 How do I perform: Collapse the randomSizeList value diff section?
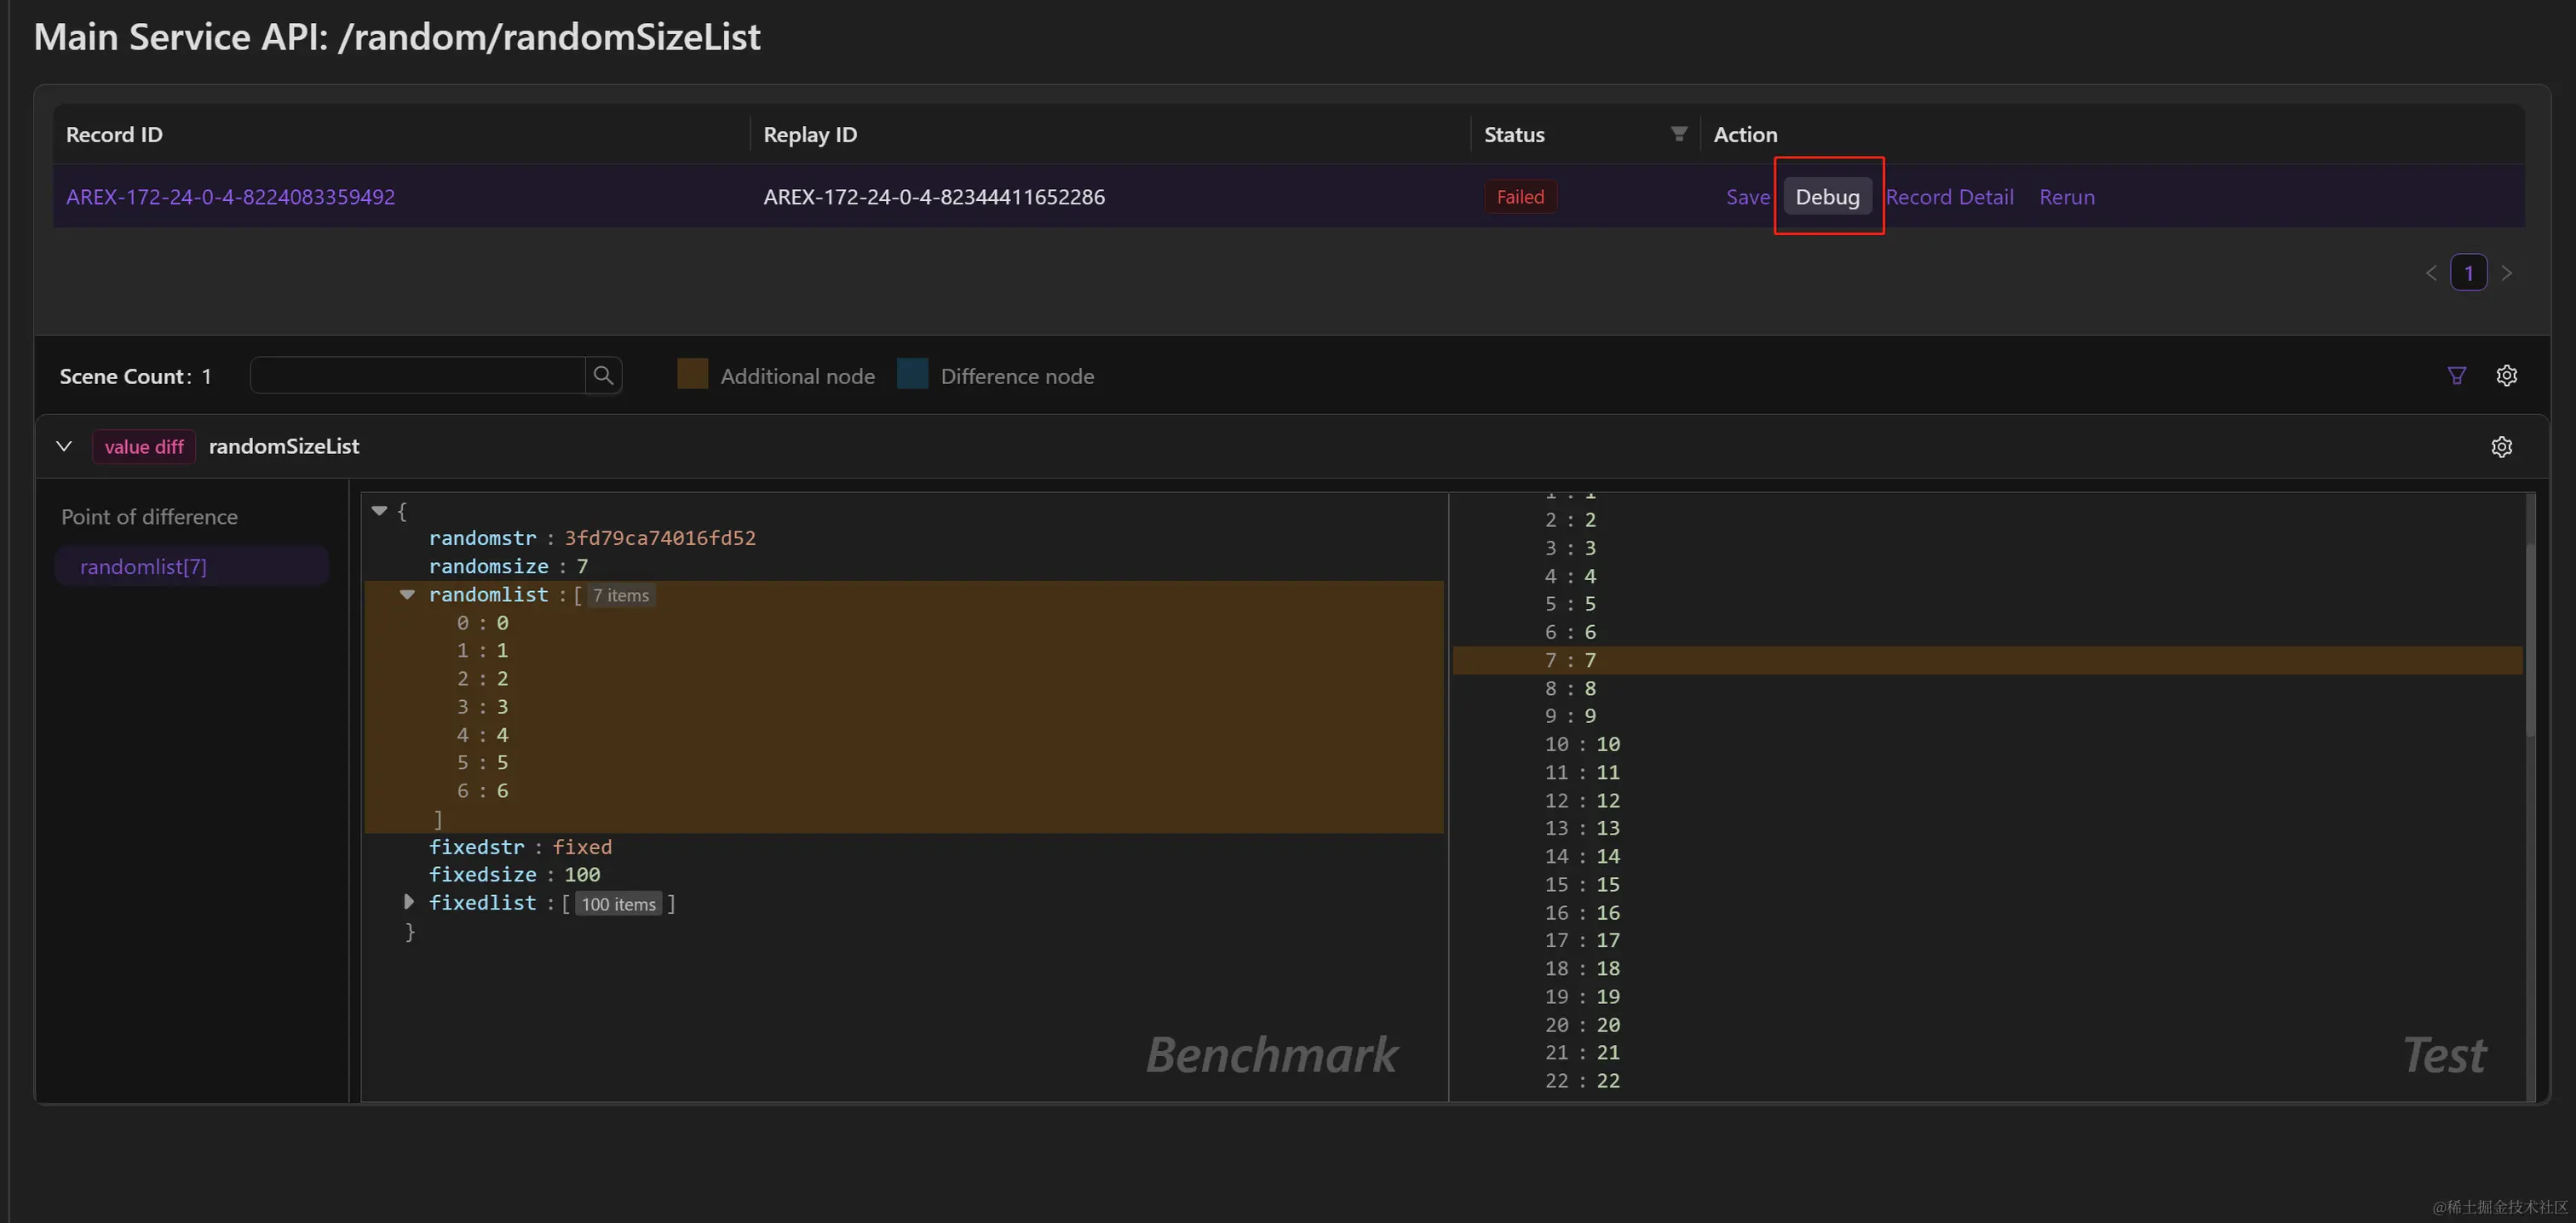pos(64,446)
